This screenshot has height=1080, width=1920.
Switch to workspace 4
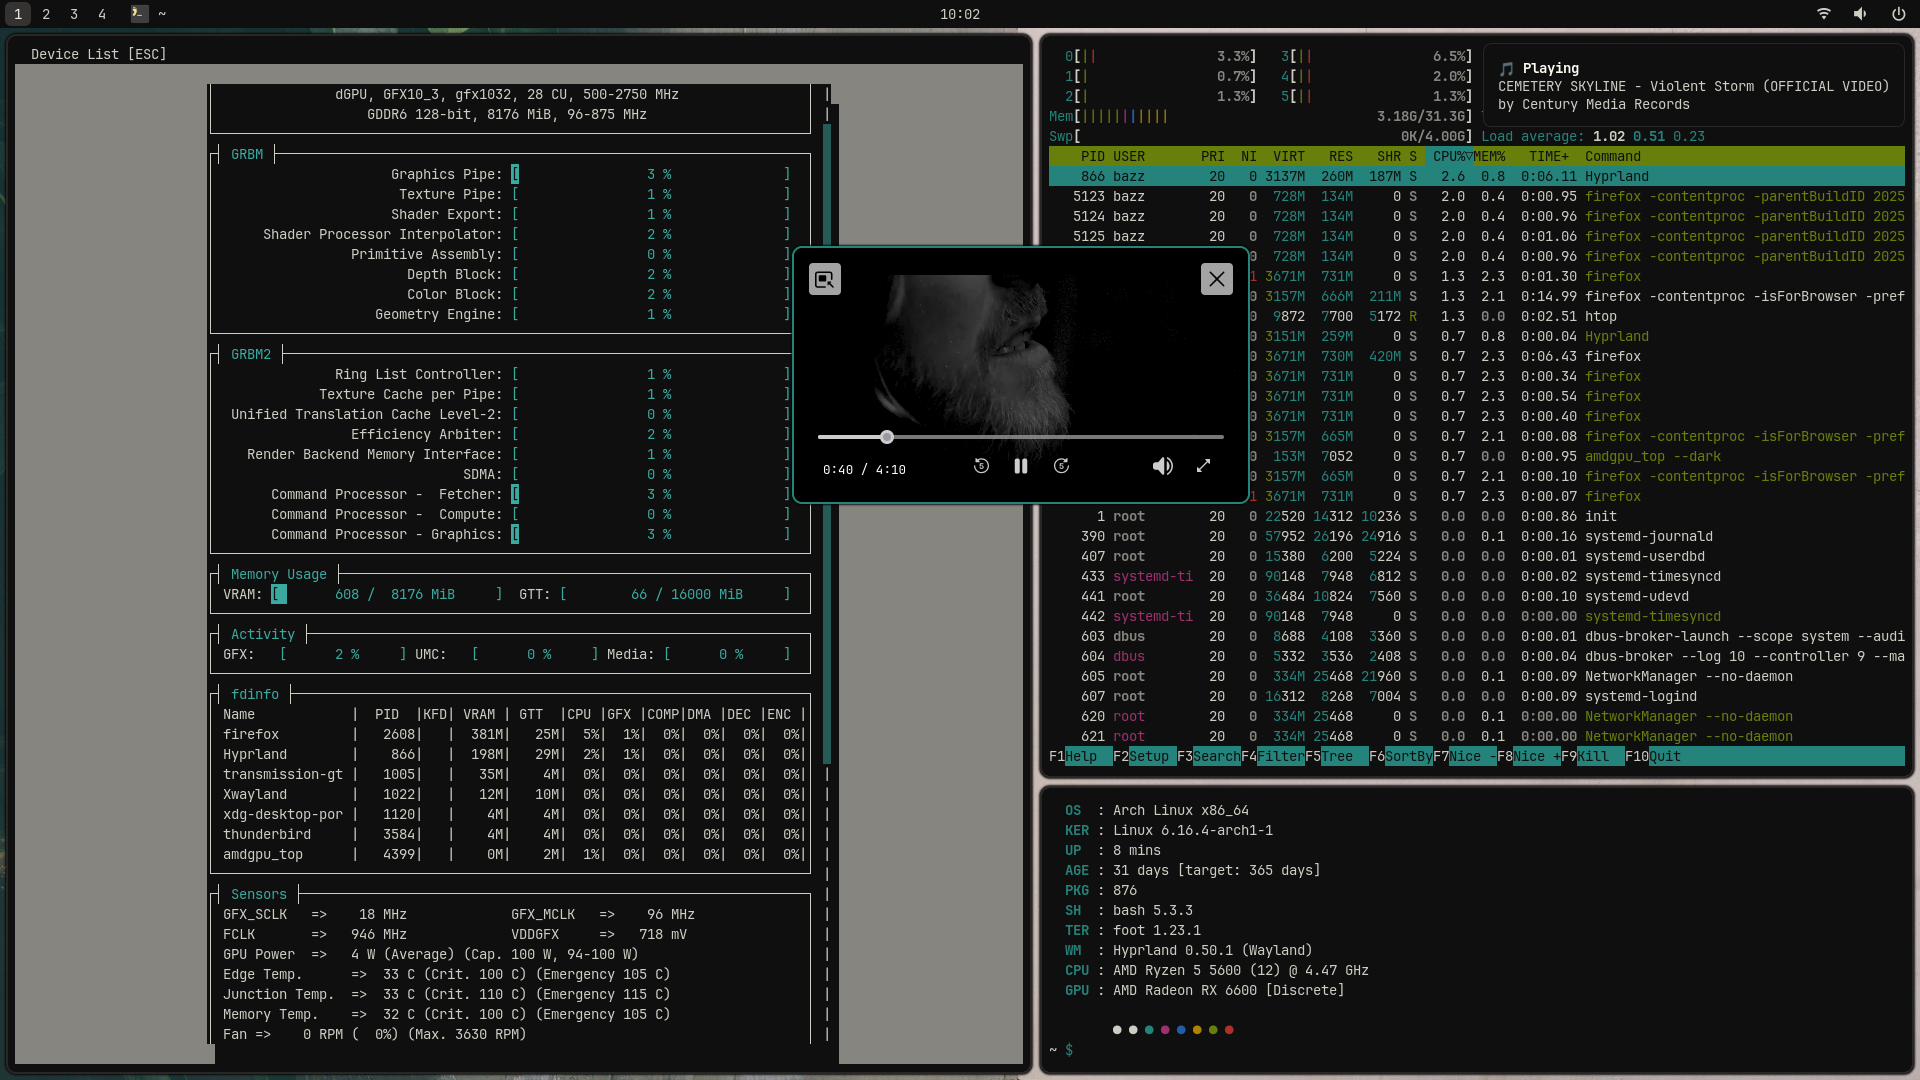(102, 14)
